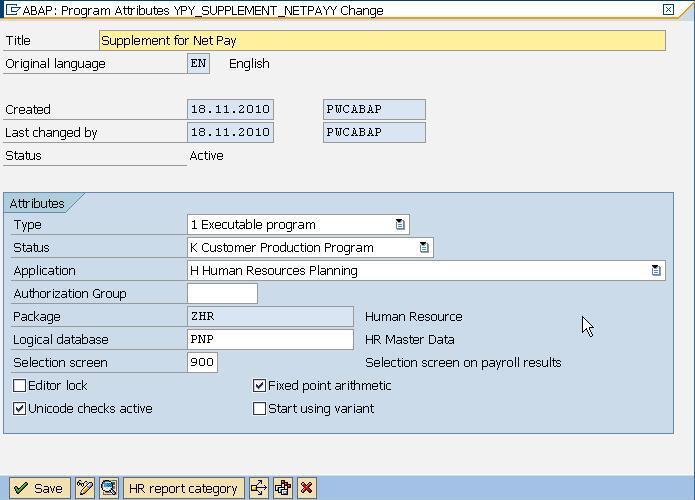Click the Title input field
Viewport: 695px width, 500px height.
tap(382, 41)
